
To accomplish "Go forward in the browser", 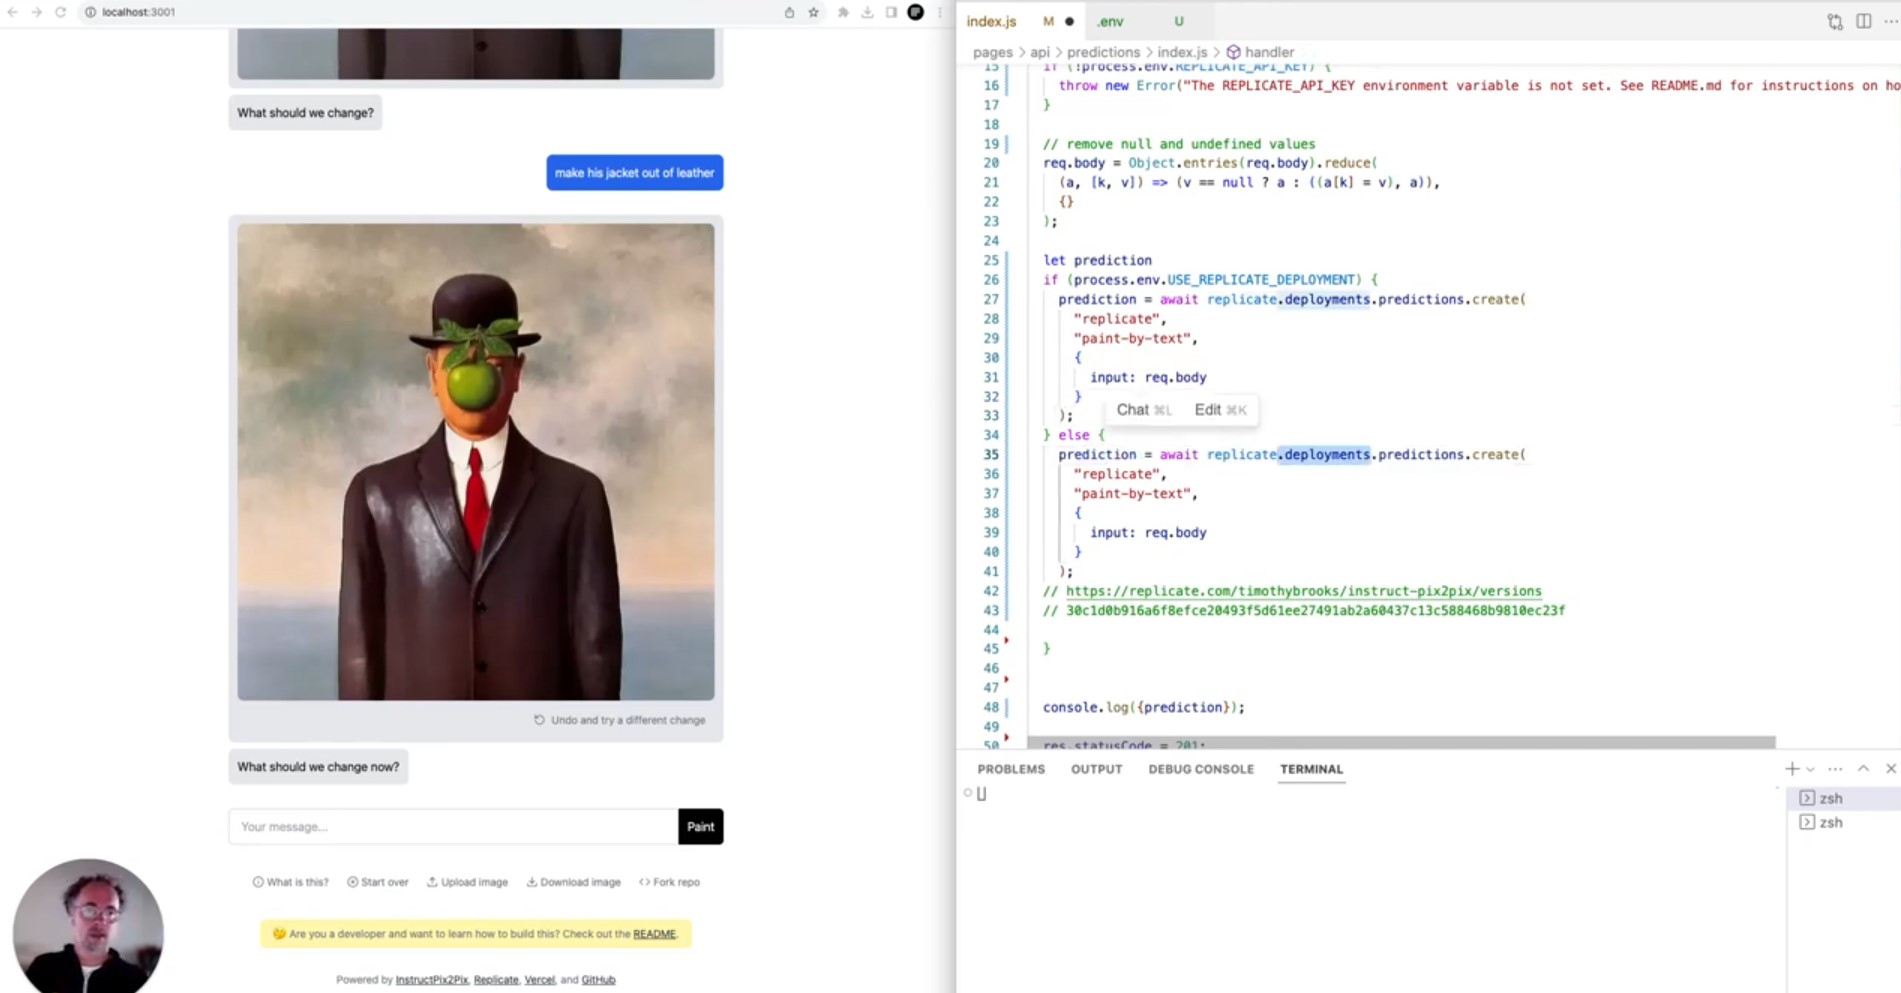I will click(x=36, y=12).
